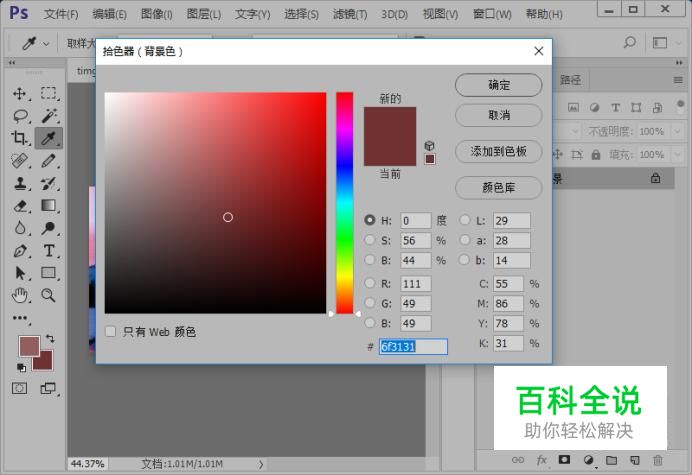Click the web-safe color cube warning icon
This screenshot has height=475, width=692.
pos(429,145)
